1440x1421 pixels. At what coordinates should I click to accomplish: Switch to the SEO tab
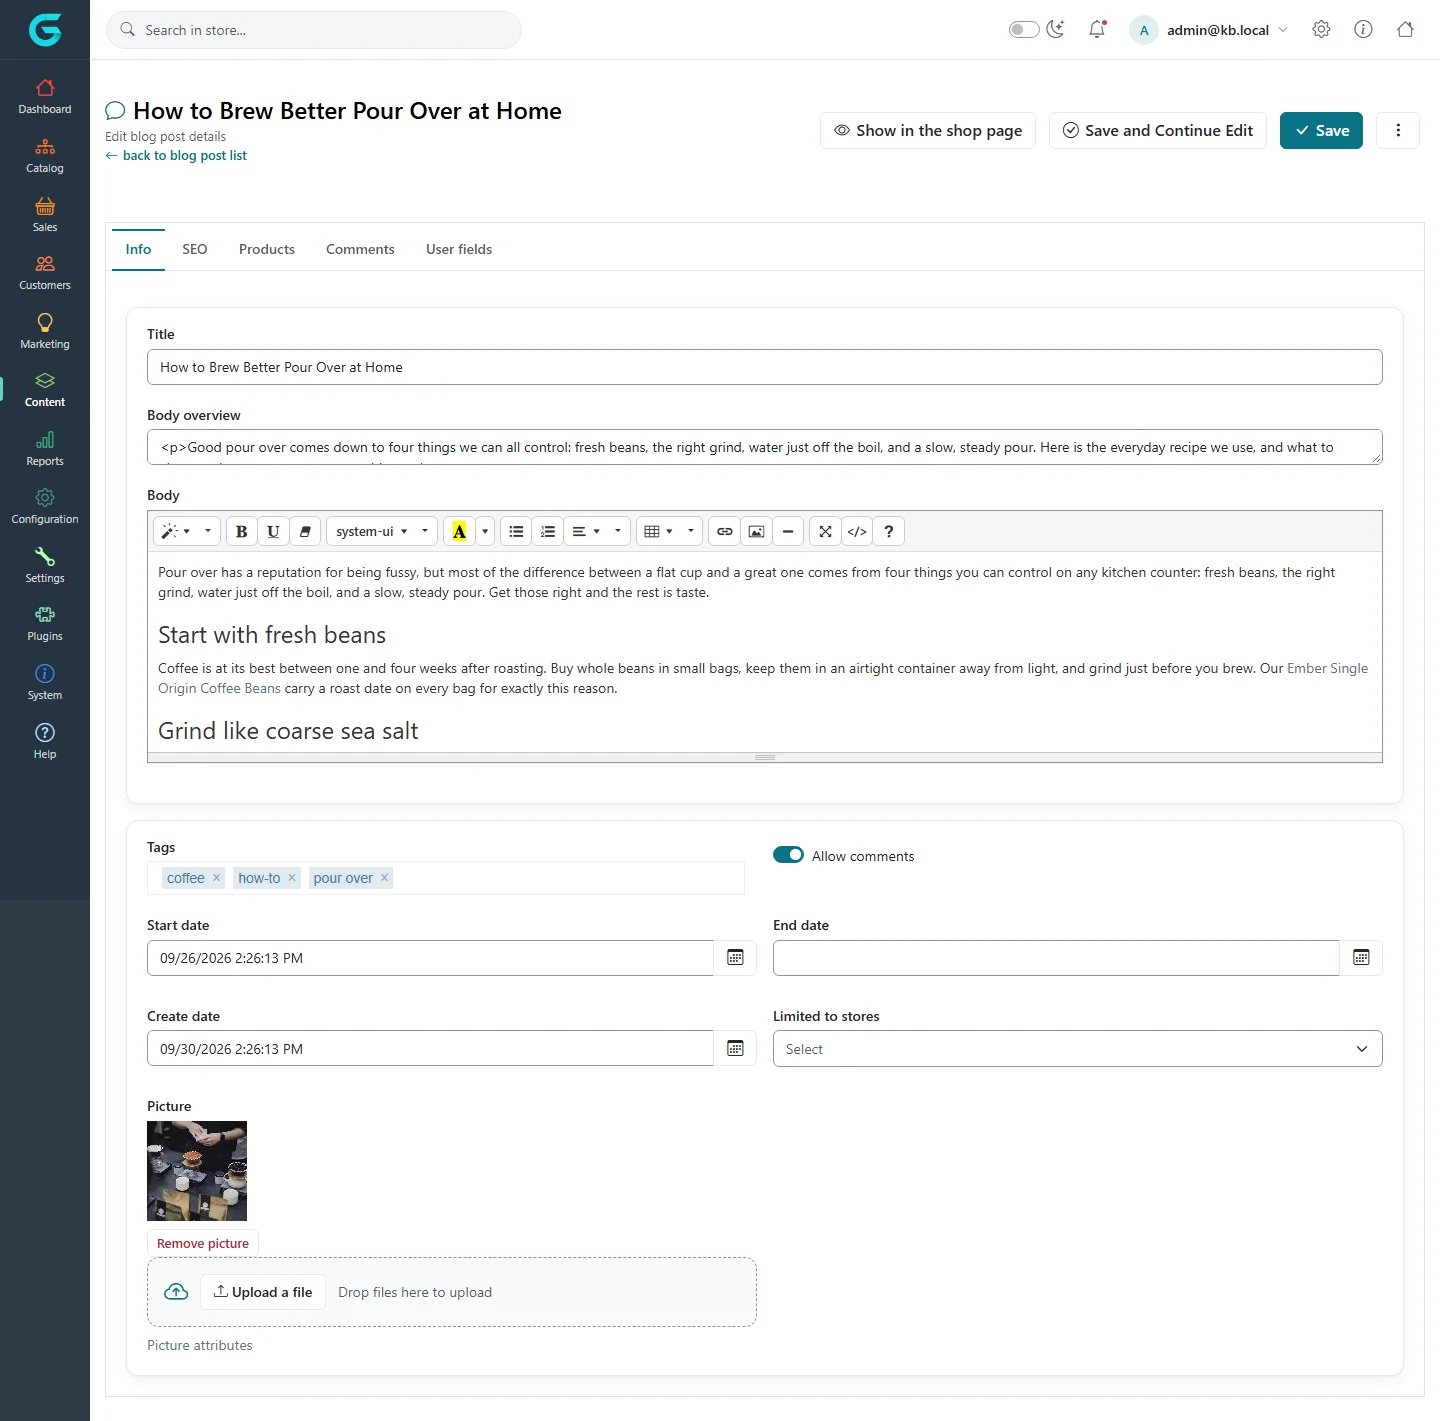[195, 250]
